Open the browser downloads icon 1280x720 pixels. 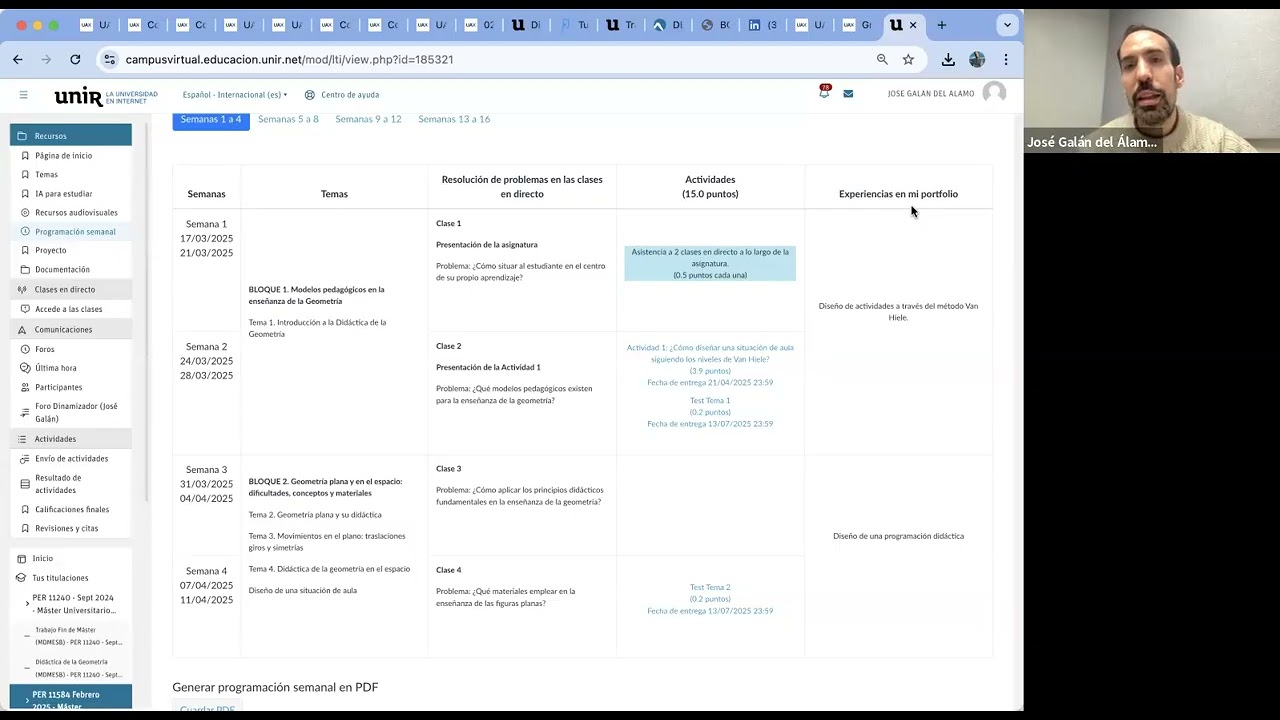tap(948, 60)
